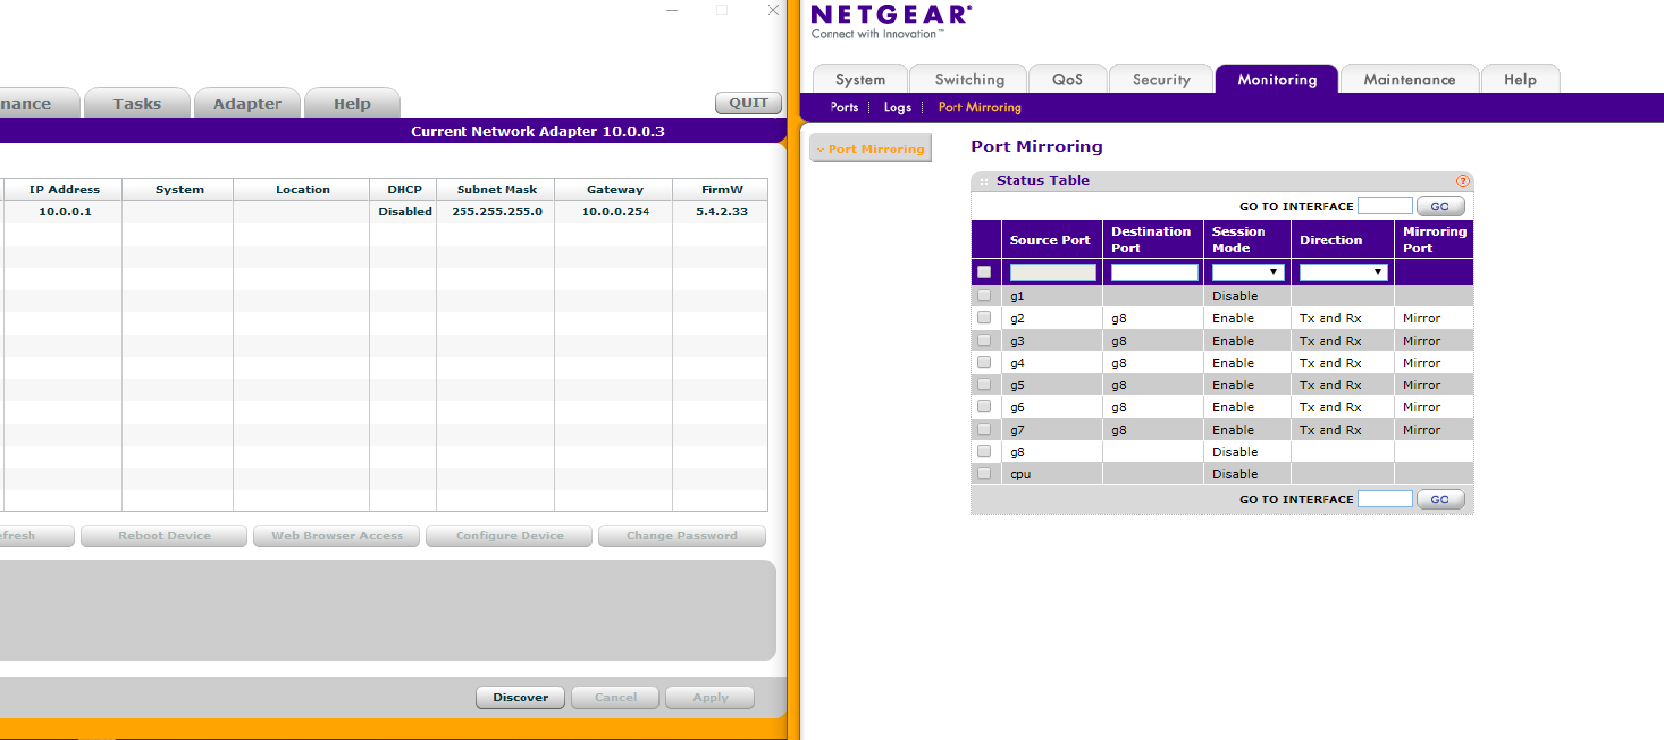Focus the Destination Port input field
Screen dimensions: 1664x740
click(x=1154, y=272)
